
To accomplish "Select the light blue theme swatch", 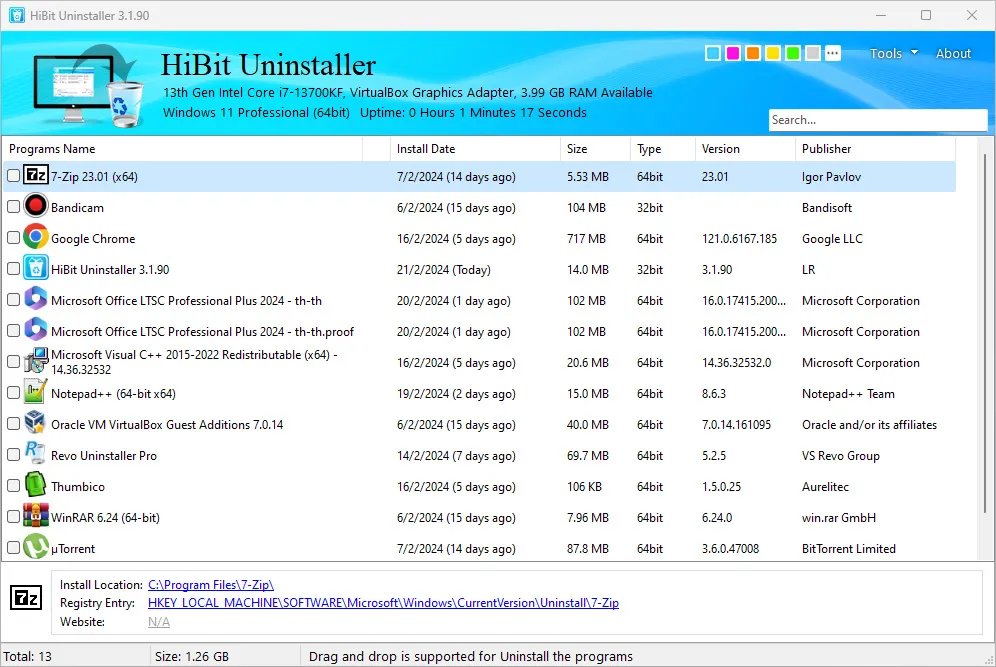I will (713, 53).
